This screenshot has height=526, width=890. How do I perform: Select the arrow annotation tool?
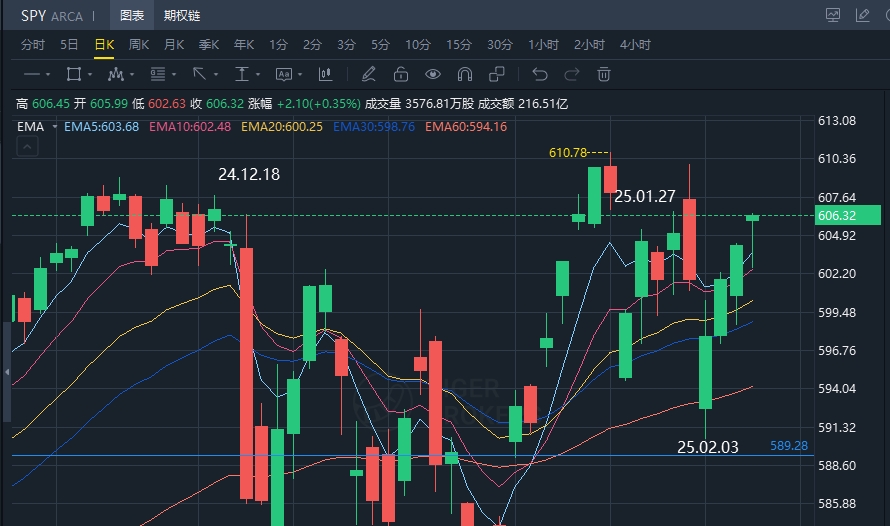coord(199,74)
